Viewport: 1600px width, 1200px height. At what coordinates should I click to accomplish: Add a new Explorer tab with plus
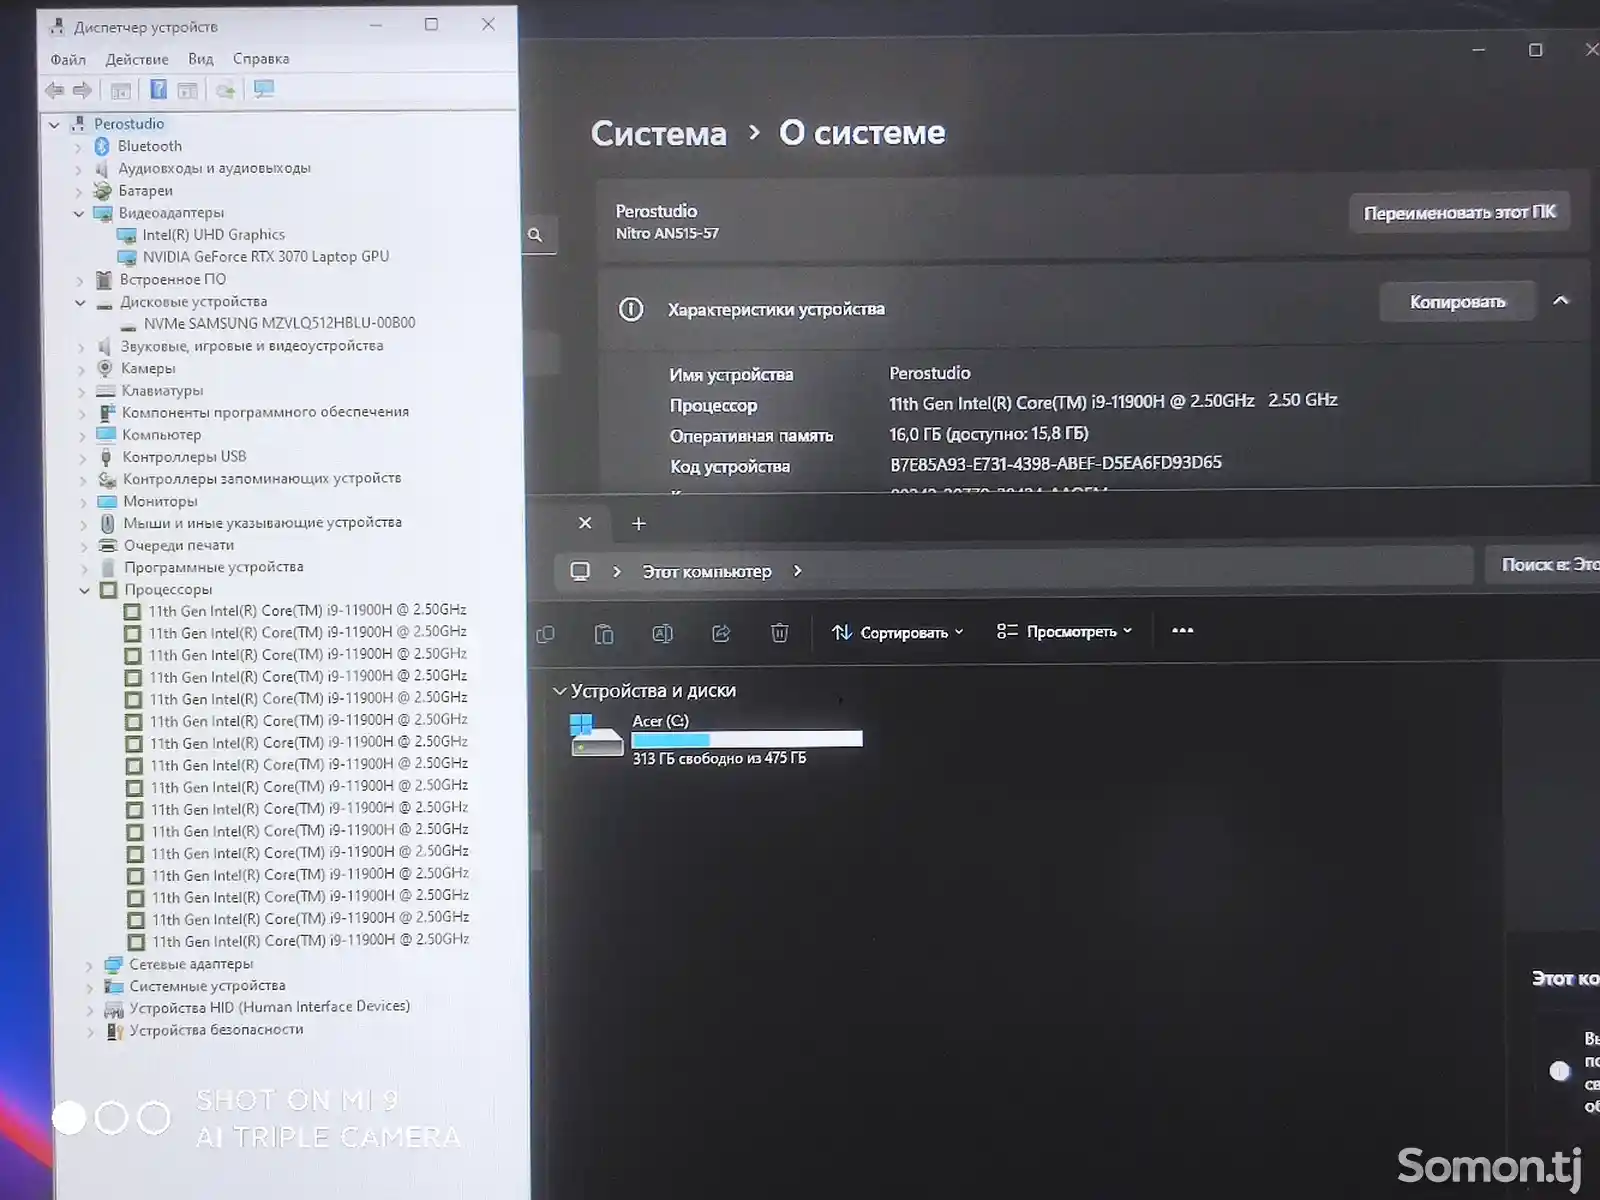pyautogui.click(x=639, y=523)
